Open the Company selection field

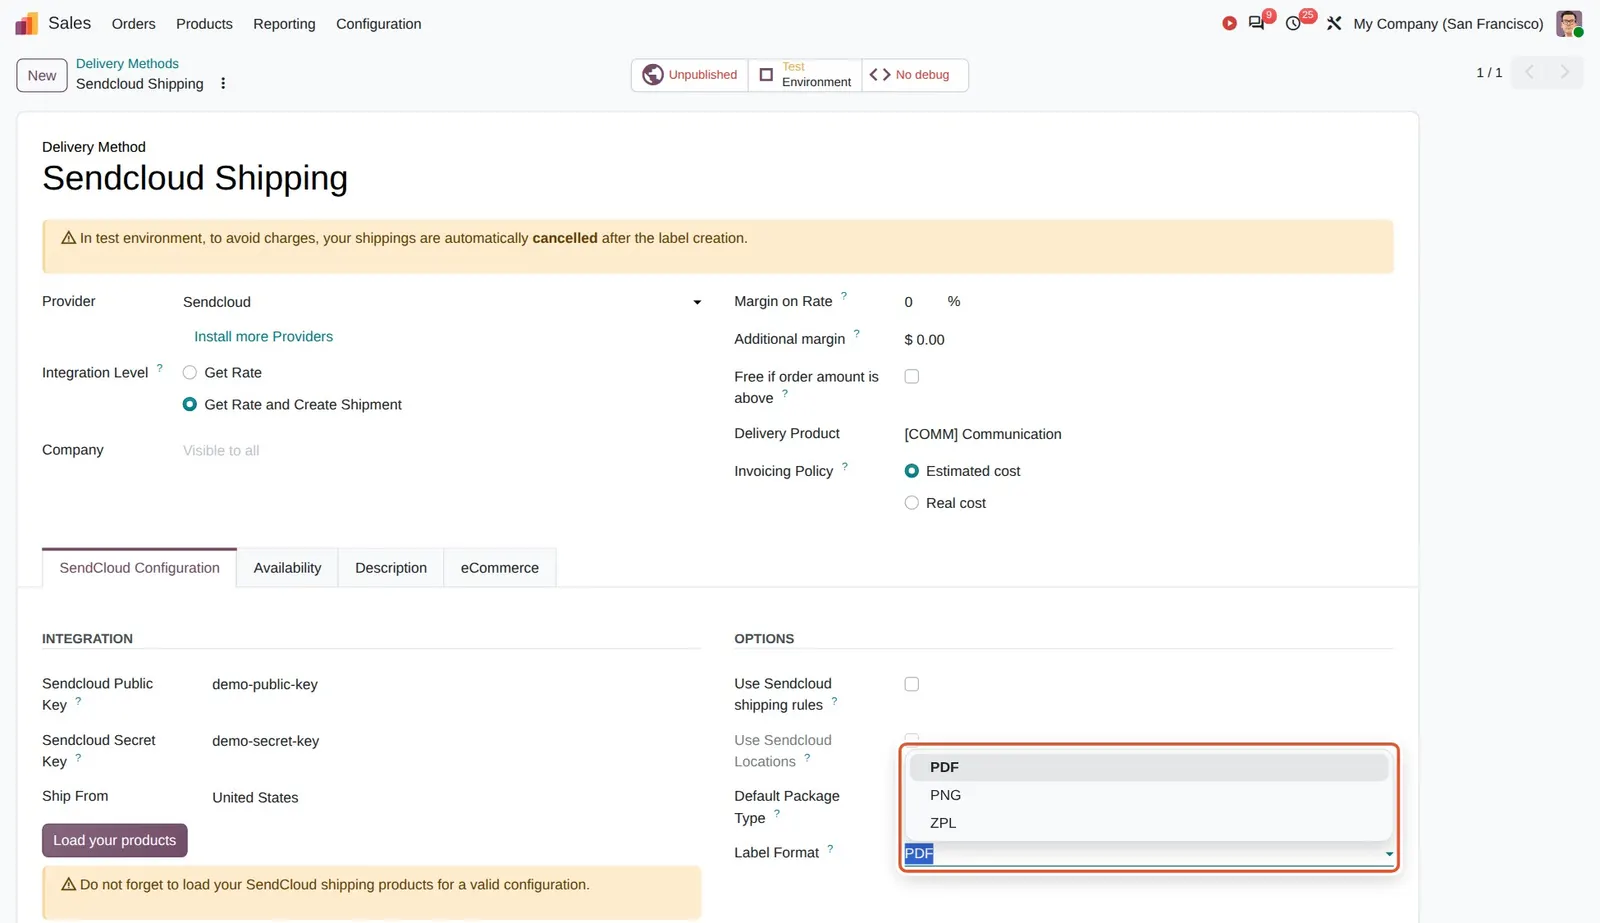click(442, 451)
